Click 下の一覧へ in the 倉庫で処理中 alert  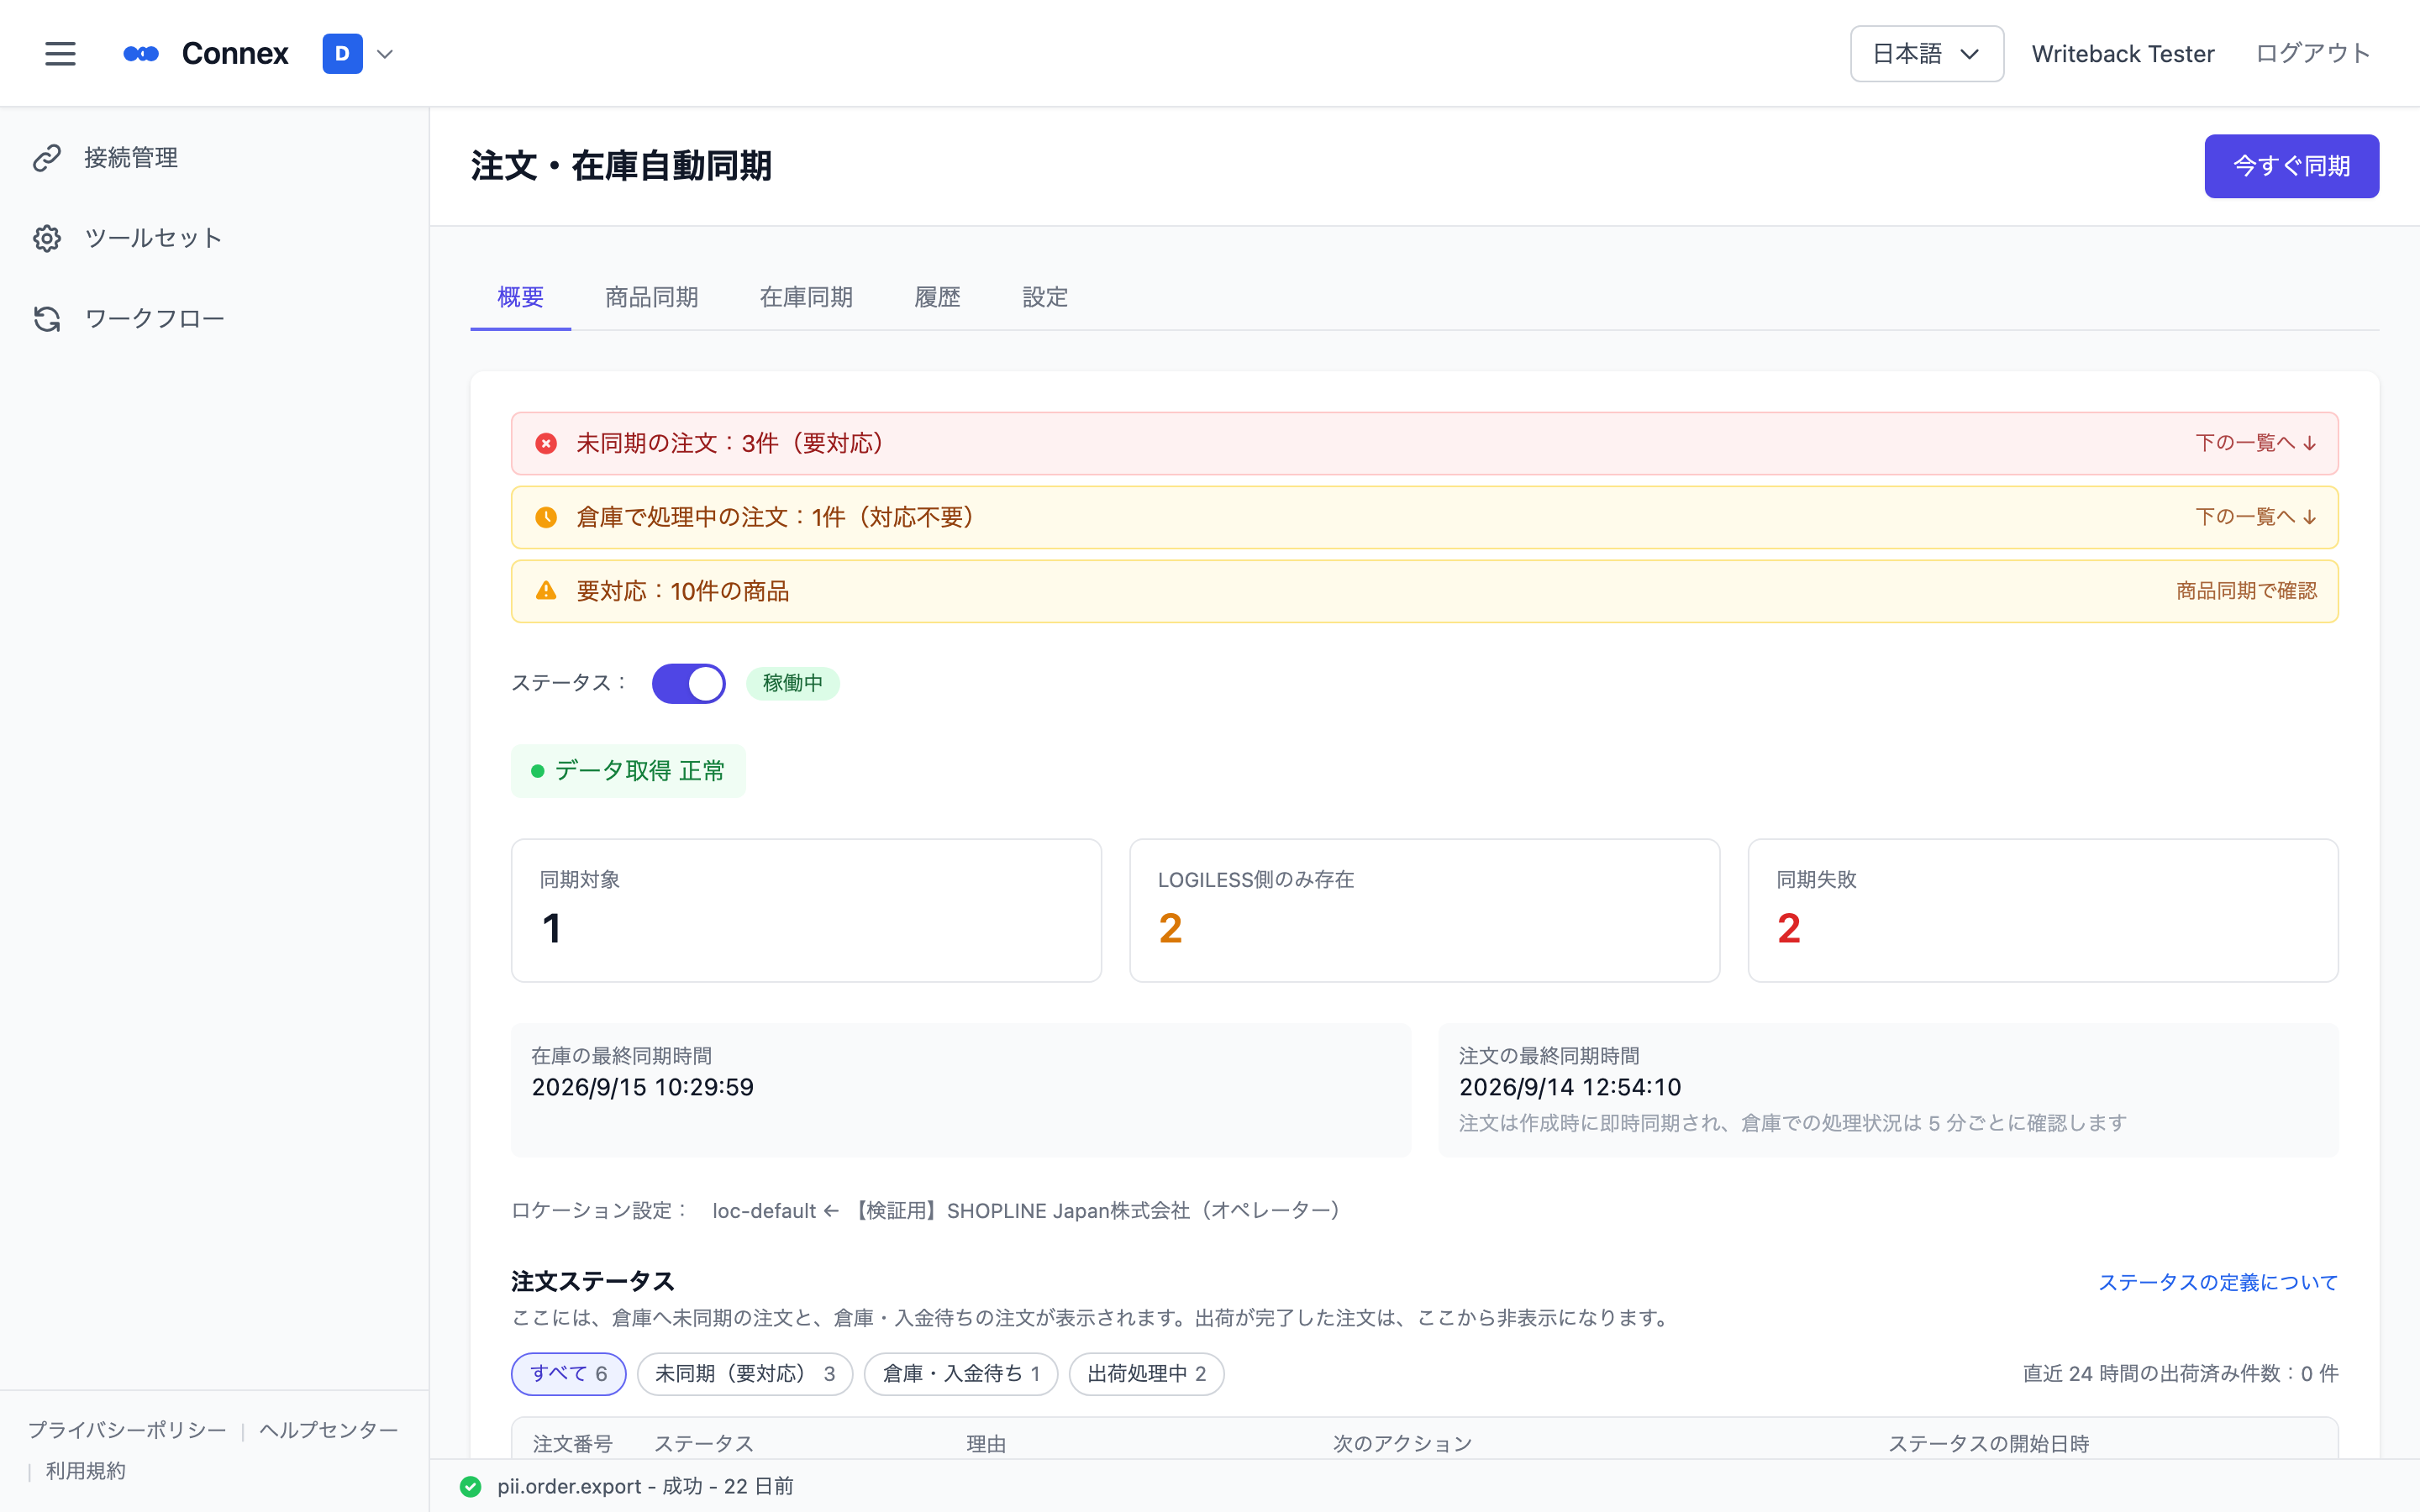(x=2256, y=517)
